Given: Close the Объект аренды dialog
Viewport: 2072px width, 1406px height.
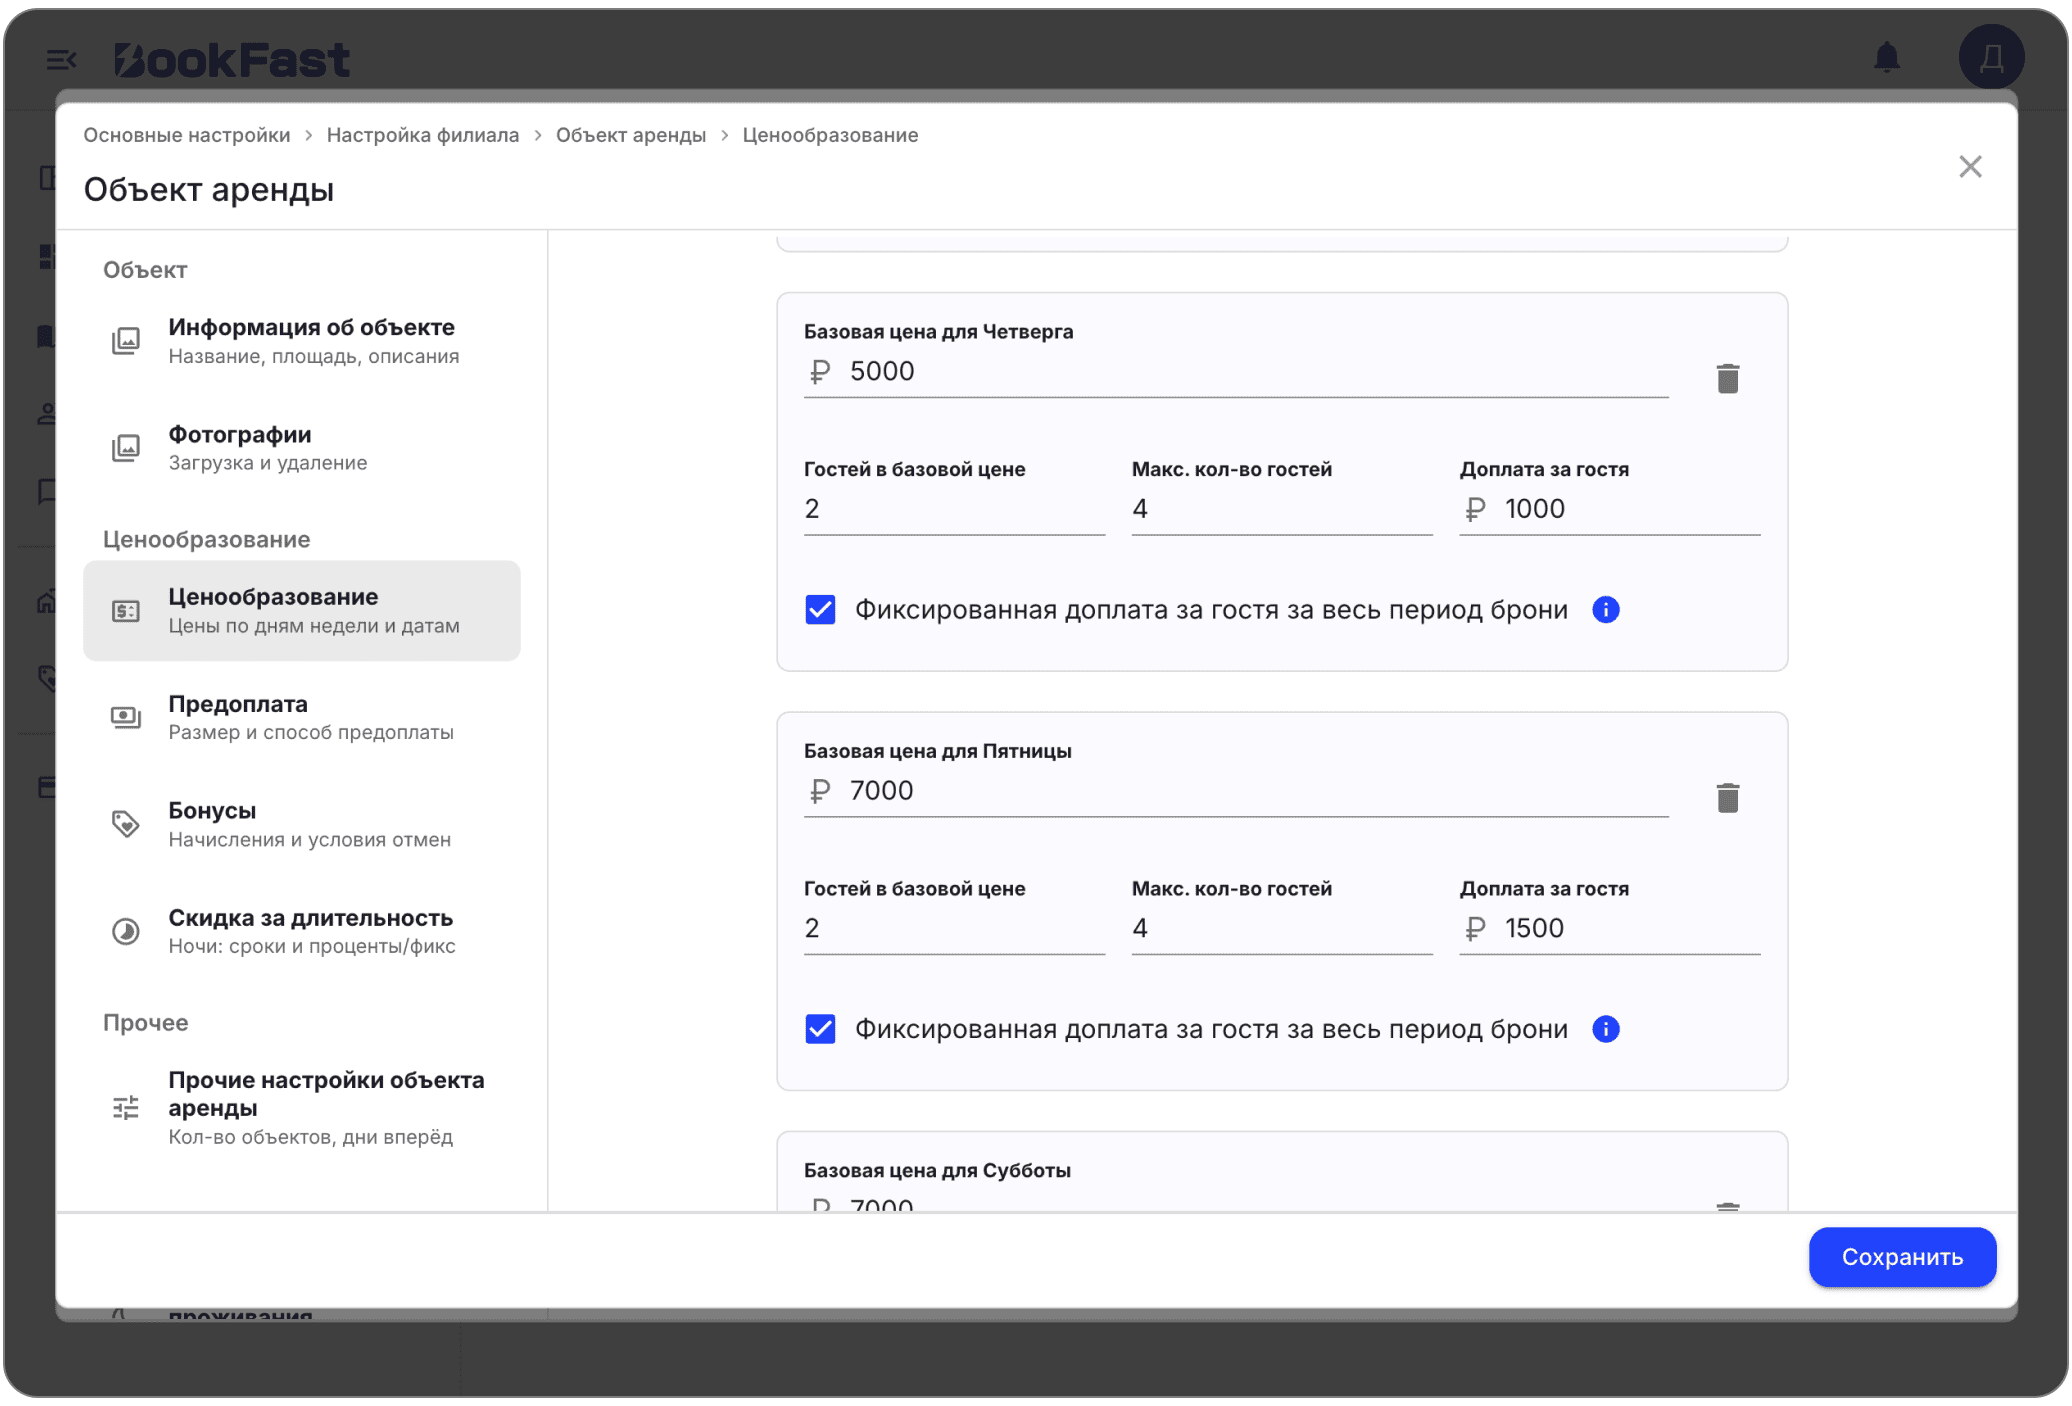Looking at the screenshot, I should [x=1969, y=167].
